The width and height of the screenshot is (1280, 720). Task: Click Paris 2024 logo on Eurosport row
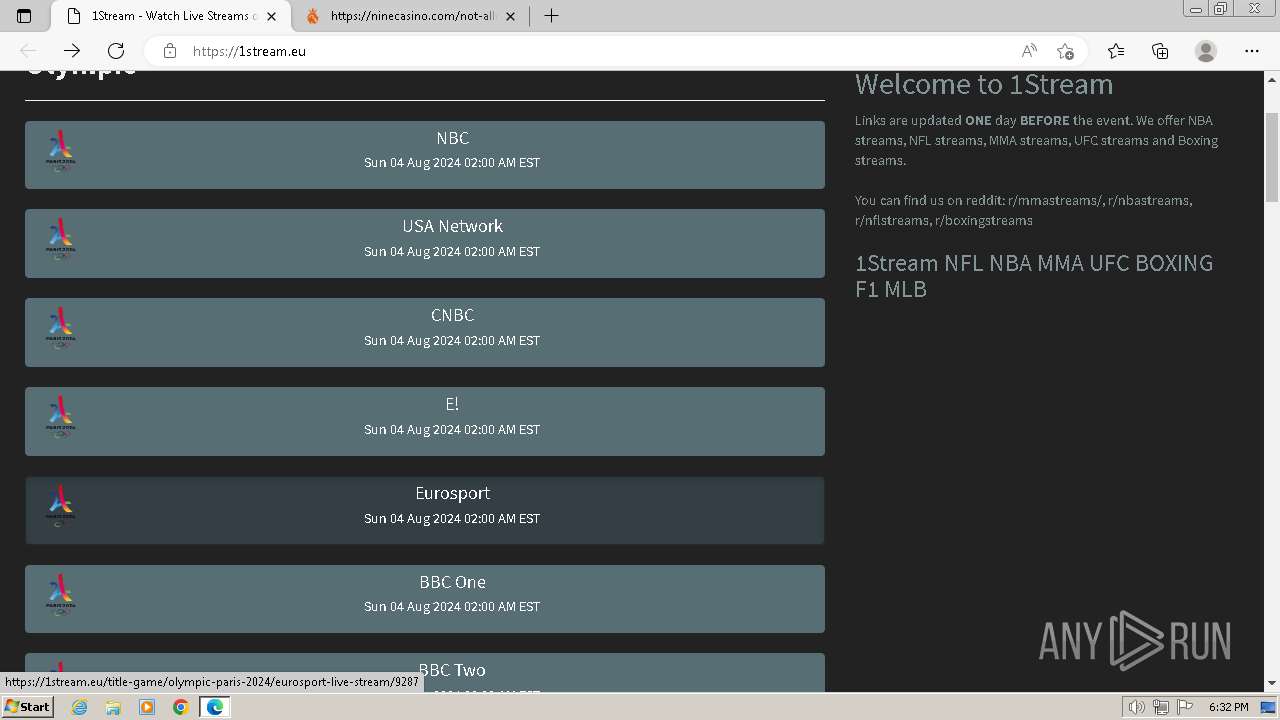60,507
